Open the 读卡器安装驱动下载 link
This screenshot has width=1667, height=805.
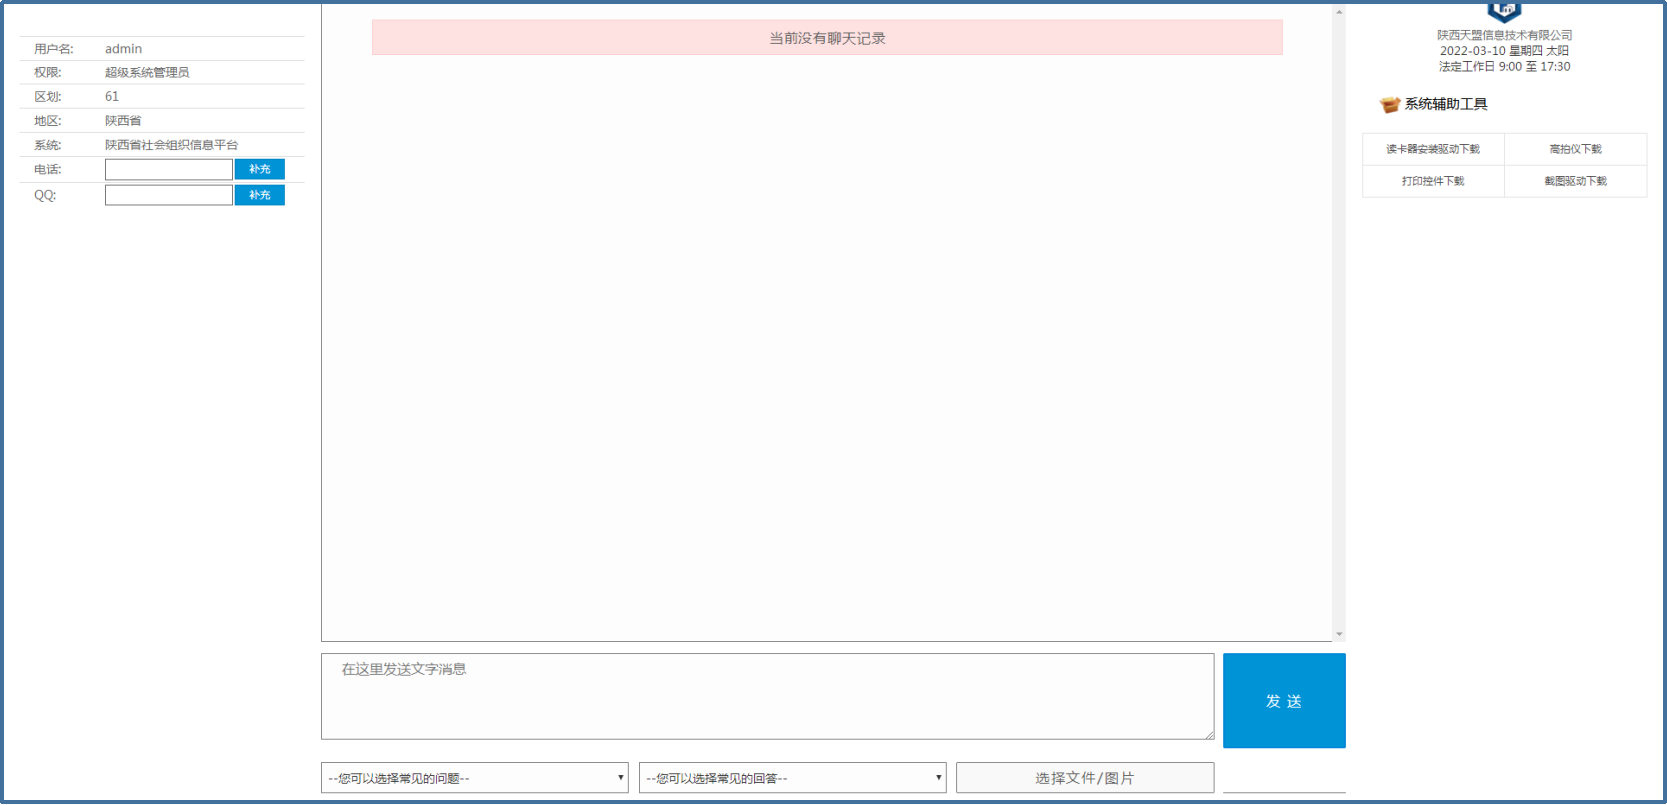coord(1432,149)
